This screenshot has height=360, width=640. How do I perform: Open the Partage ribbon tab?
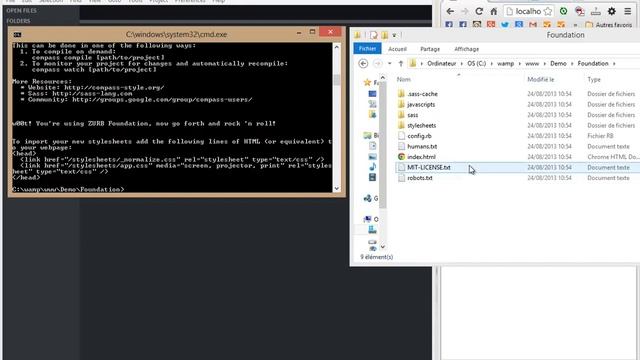[430, 49]
